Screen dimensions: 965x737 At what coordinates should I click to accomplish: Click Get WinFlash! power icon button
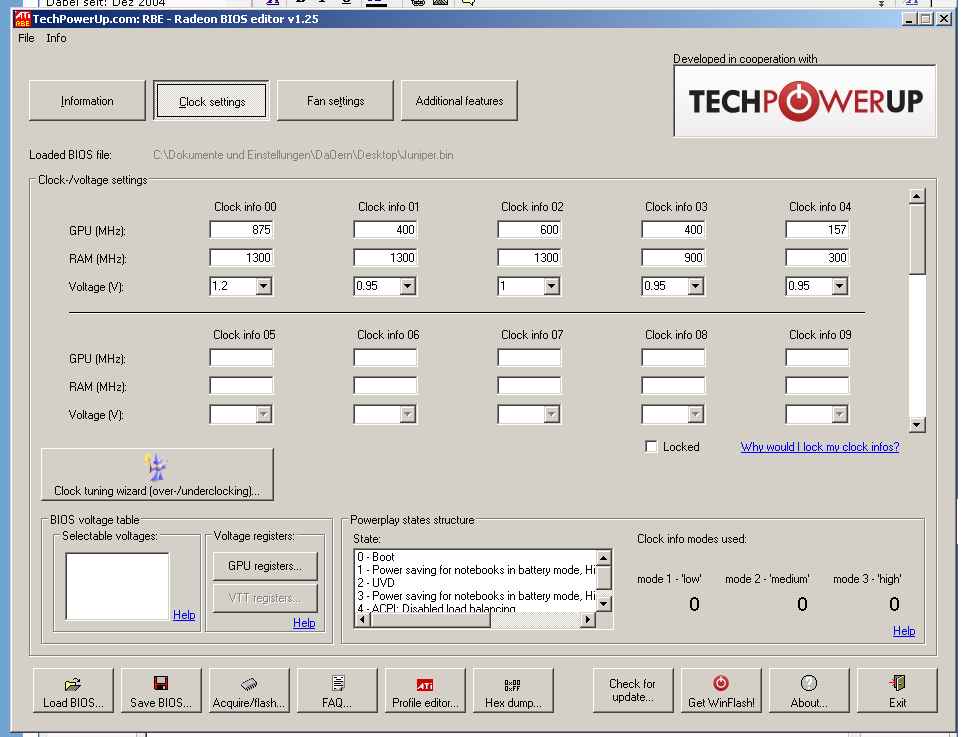[x=721, y=690]
